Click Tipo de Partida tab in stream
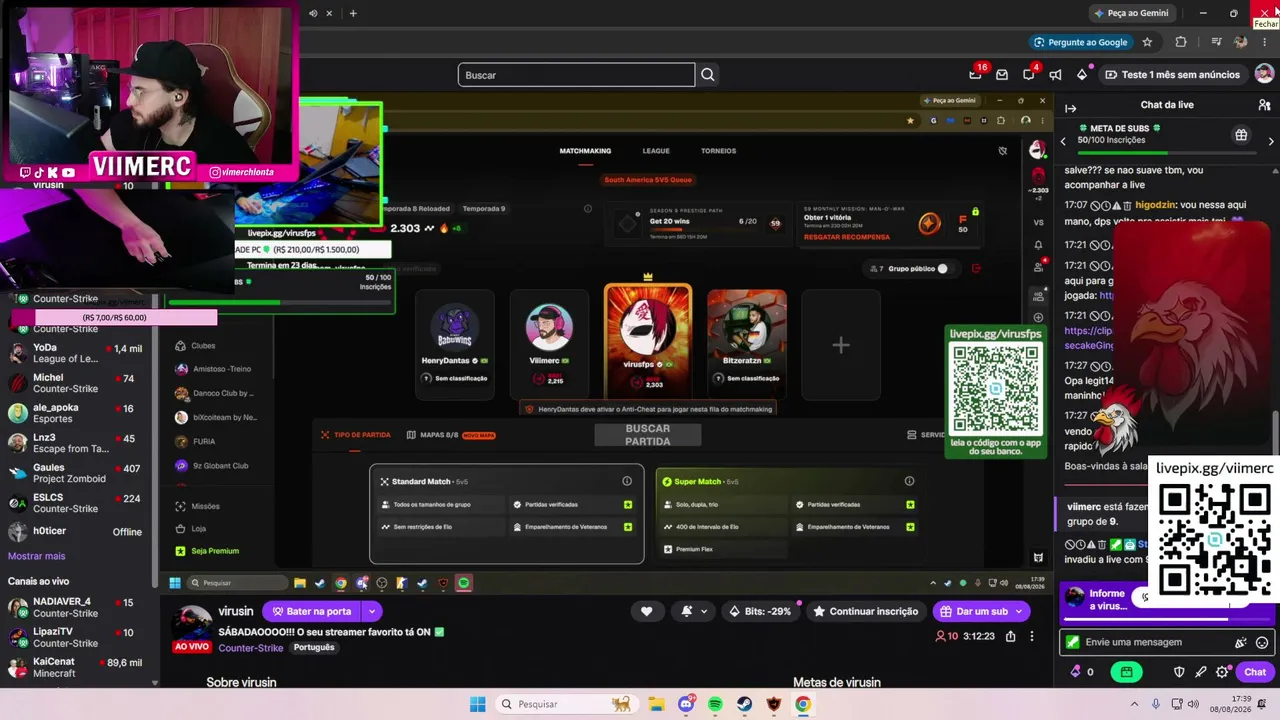The image size is (1280, 720). [356, 435]
